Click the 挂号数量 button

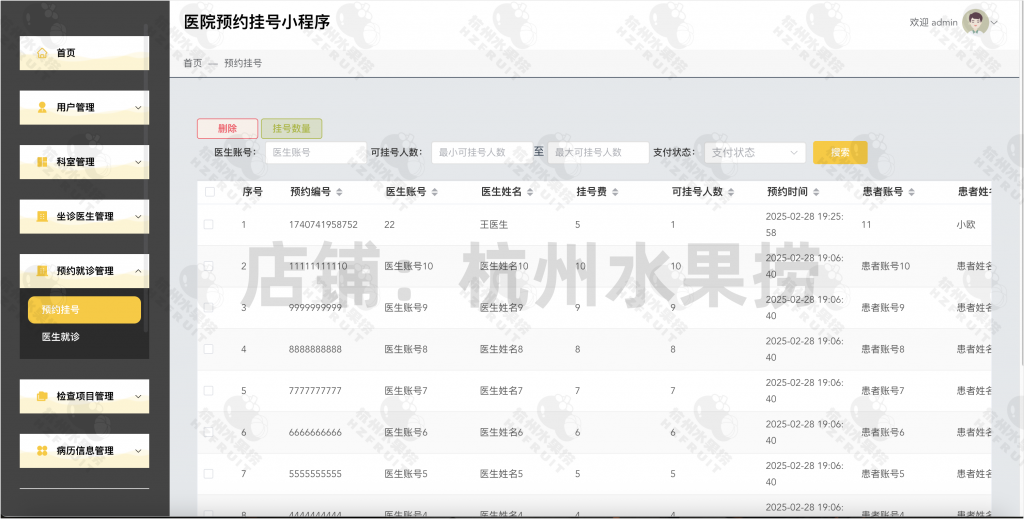click(291, 129)
